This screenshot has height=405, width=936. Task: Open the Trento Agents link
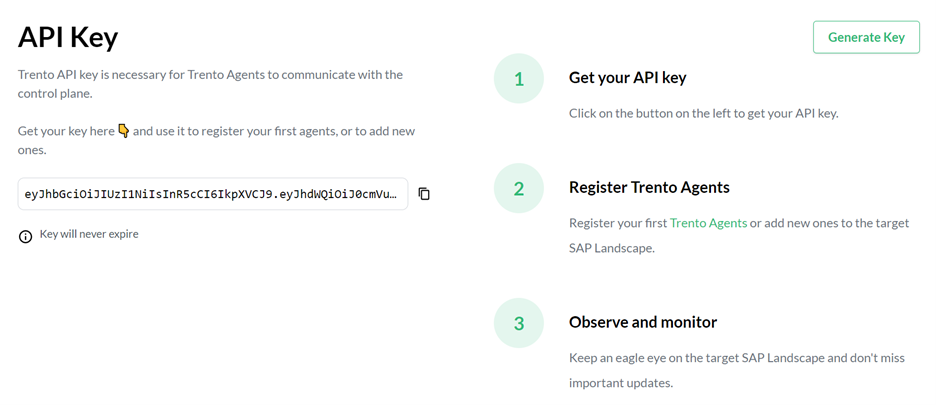point(708,223)
